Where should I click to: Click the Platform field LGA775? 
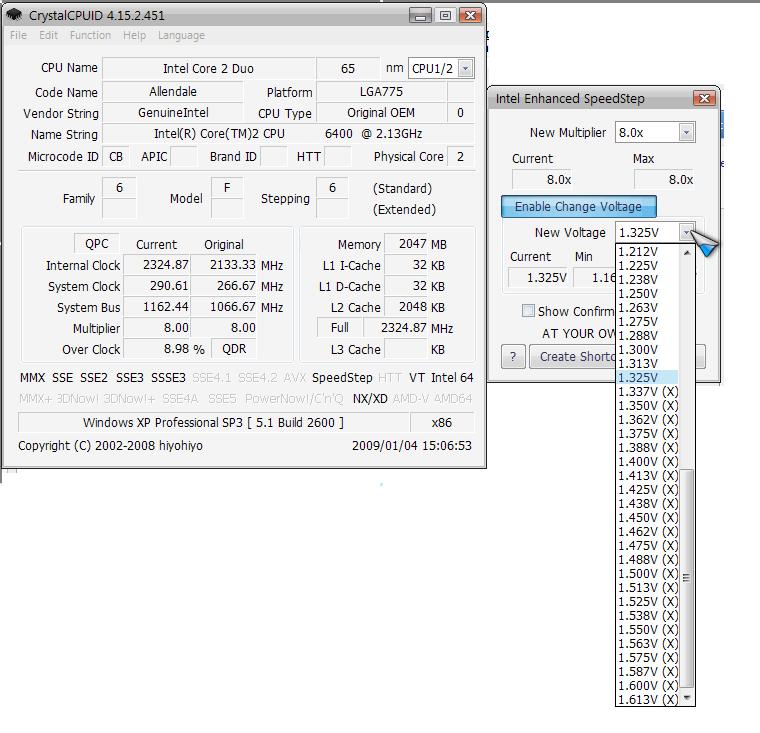[381, 92]
